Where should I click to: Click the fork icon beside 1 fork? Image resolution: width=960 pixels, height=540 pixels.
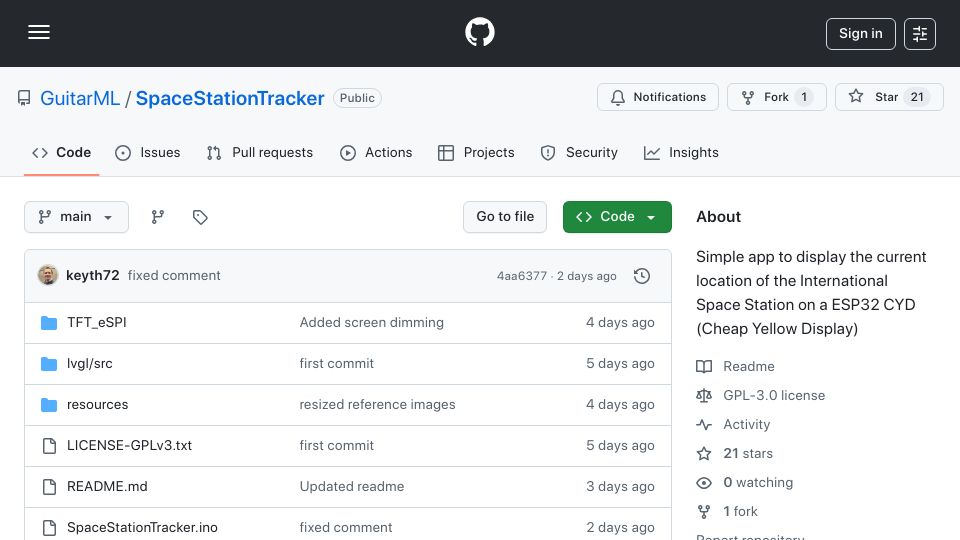[x=704, y=511]
